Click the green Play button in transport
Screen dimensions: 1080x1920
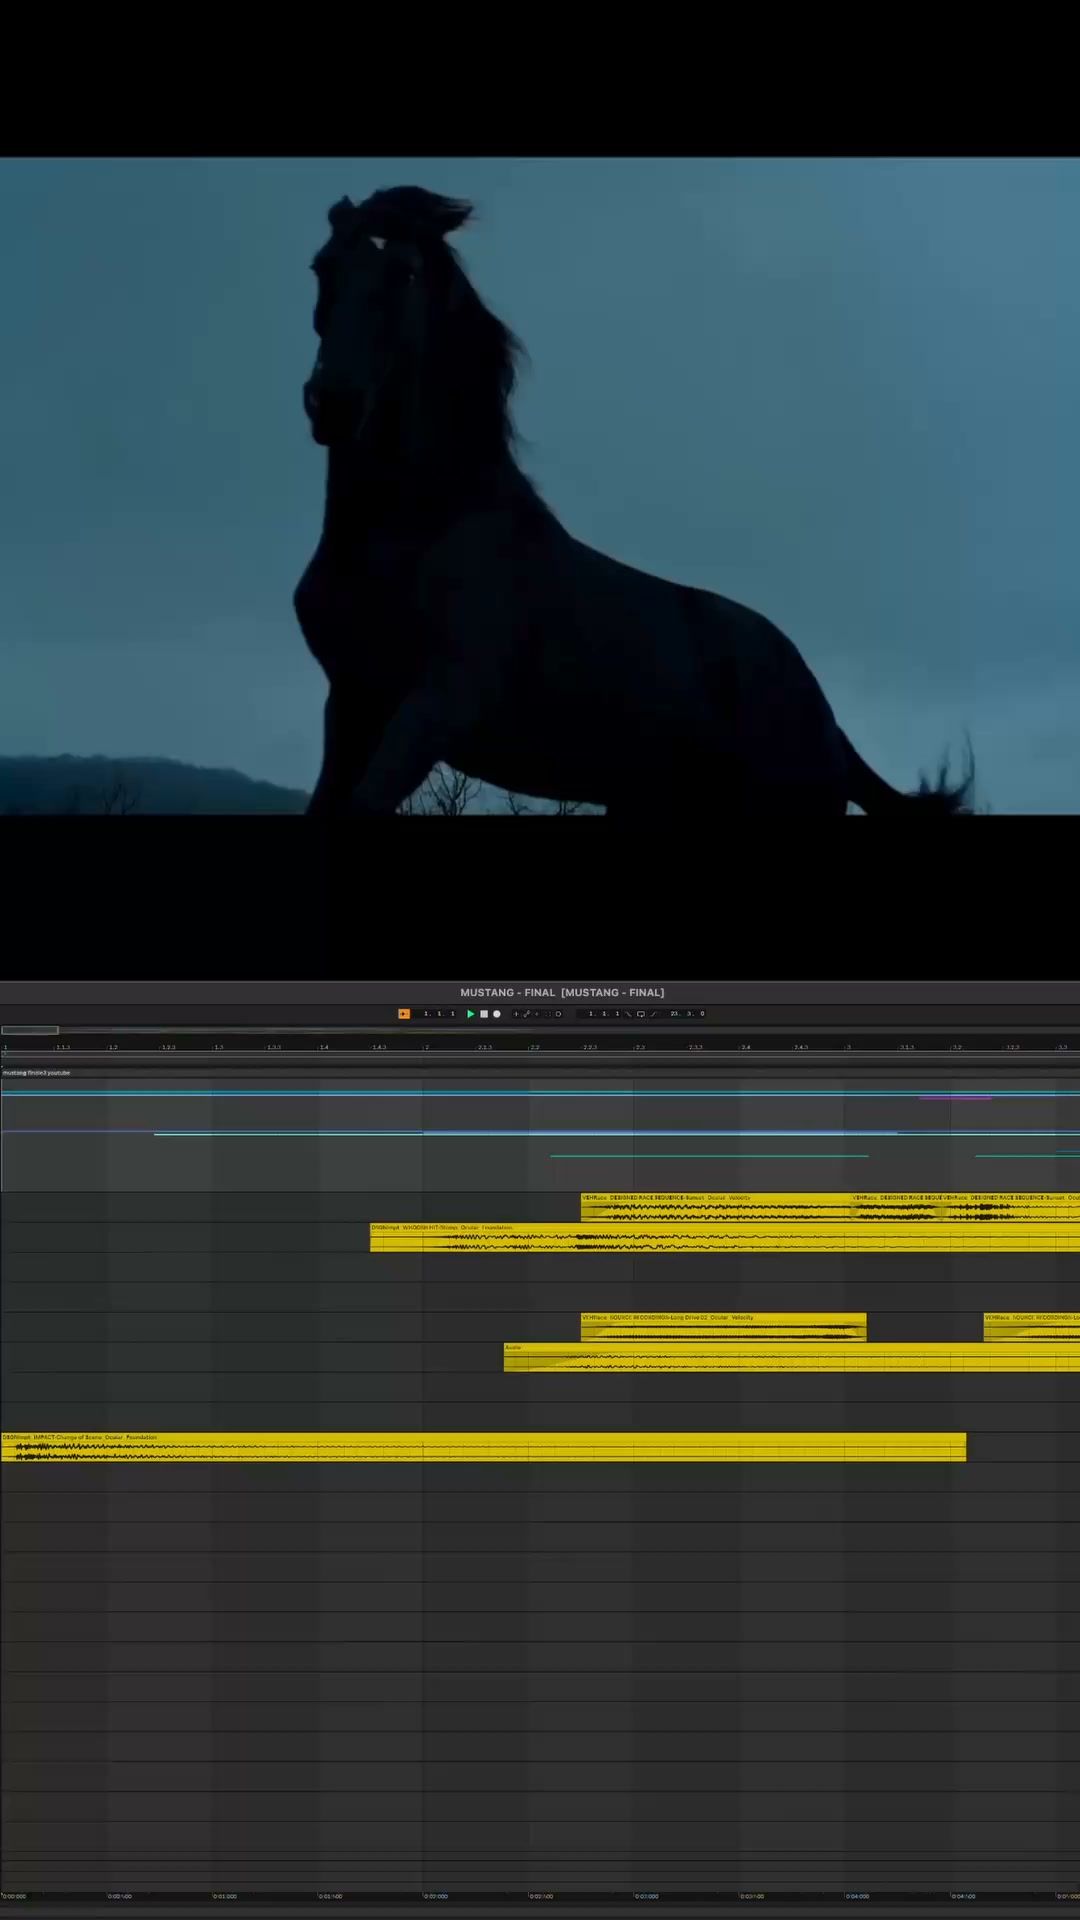point(470,1014)
